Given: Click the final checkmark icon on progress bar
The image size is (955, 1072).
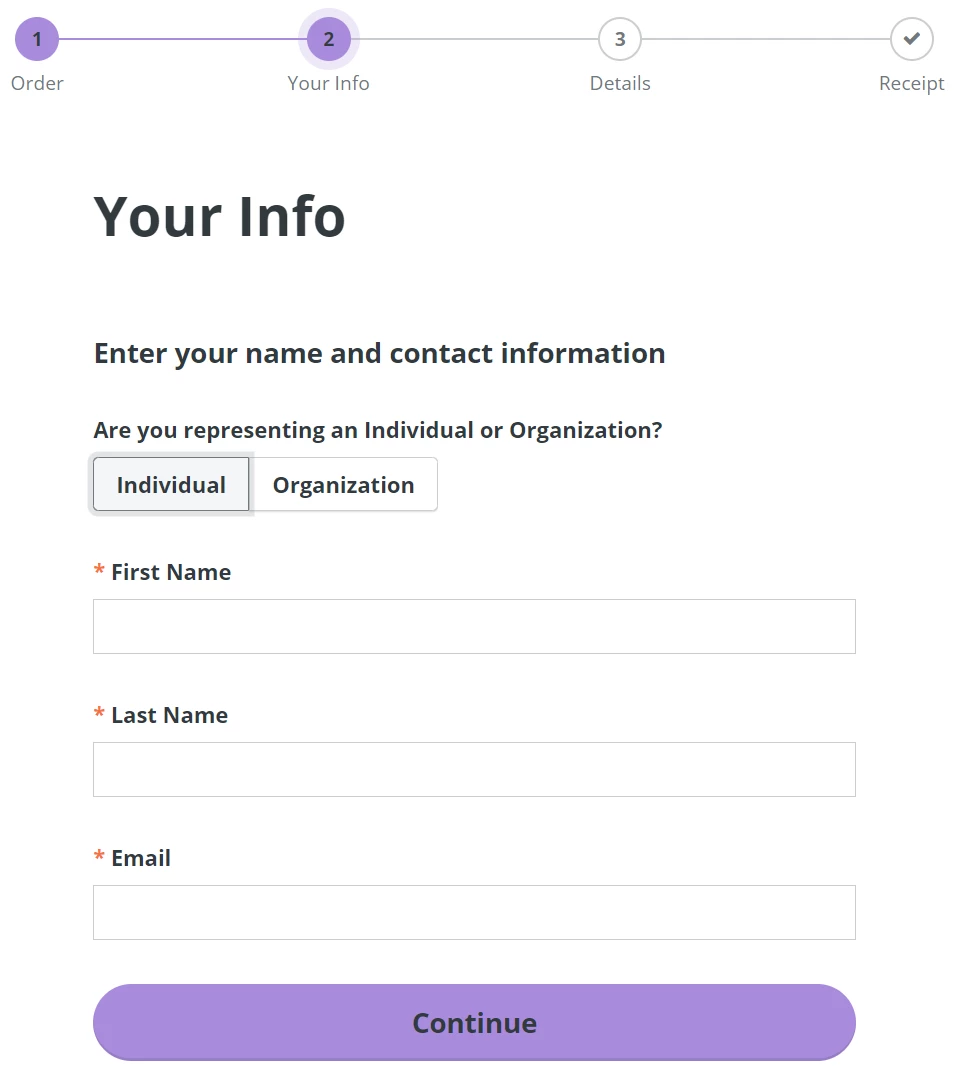Looking at the screenshot, I should [x=910, y=39].
